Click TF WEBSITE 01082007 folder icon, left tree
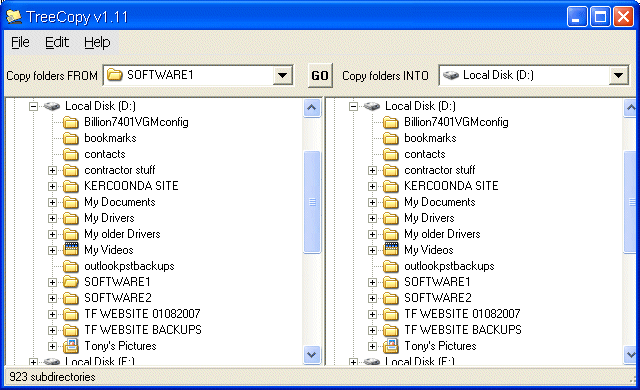 tap(71, 314)
